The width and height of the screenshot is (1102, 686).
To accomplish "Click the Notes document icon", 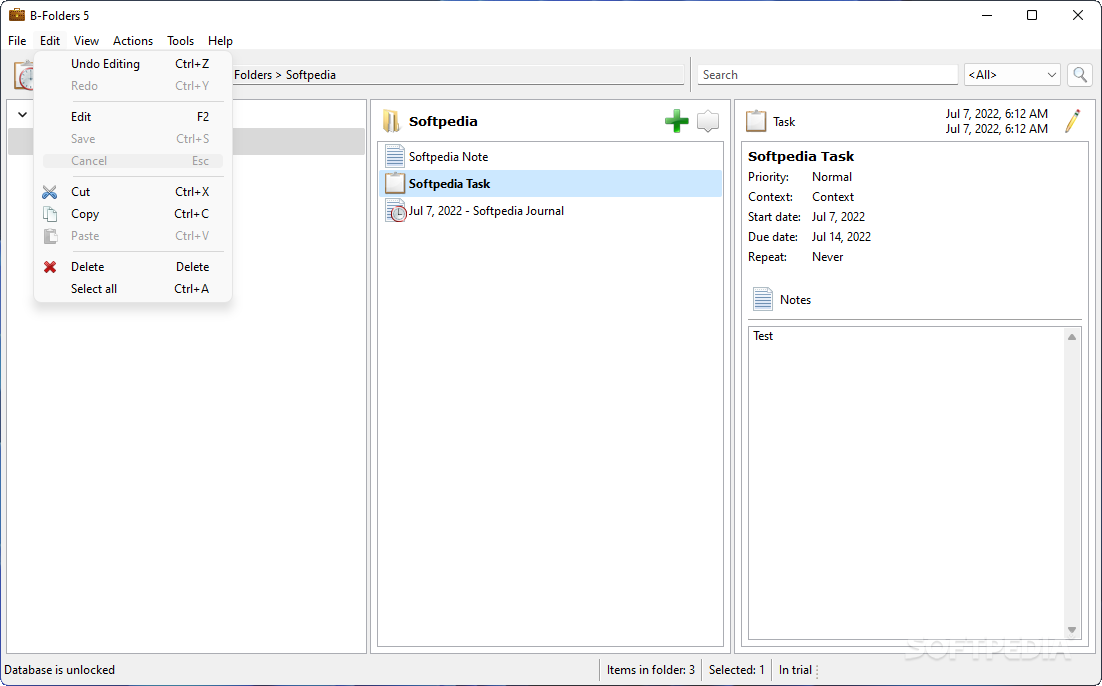I will (763, 299).
